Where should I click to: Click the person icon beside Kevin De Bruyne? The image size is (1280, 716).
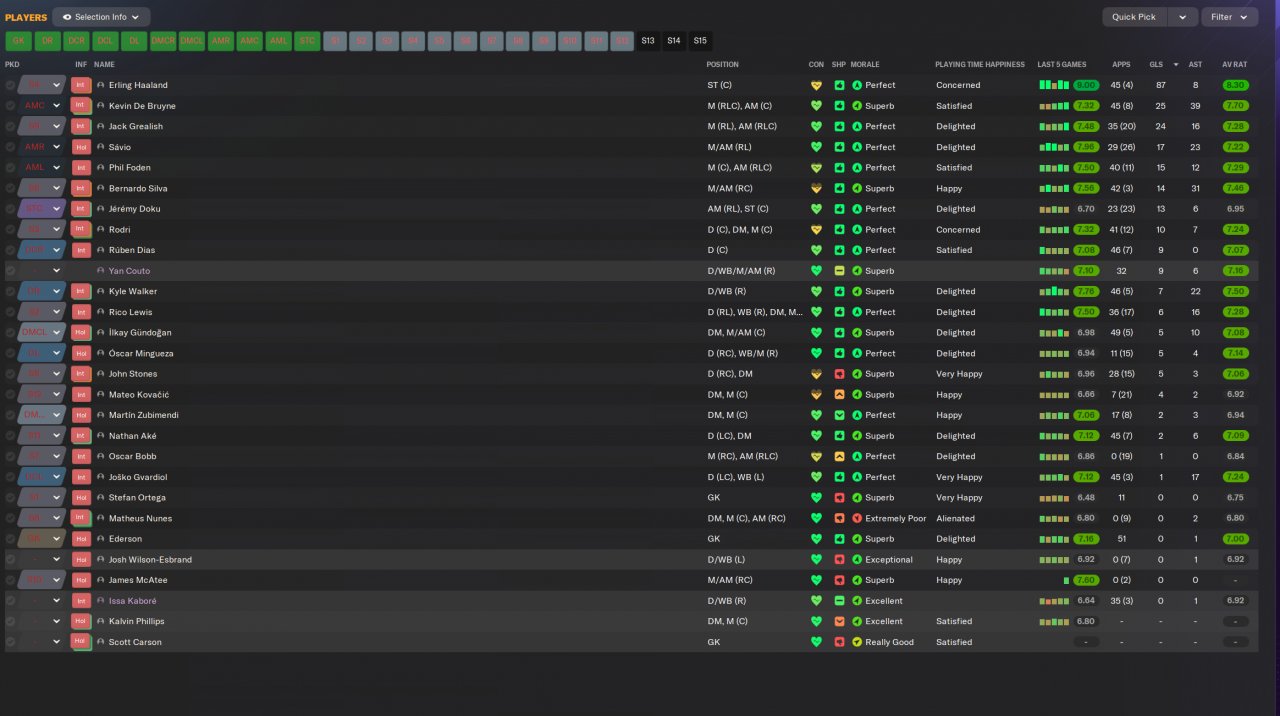(101, 106)
